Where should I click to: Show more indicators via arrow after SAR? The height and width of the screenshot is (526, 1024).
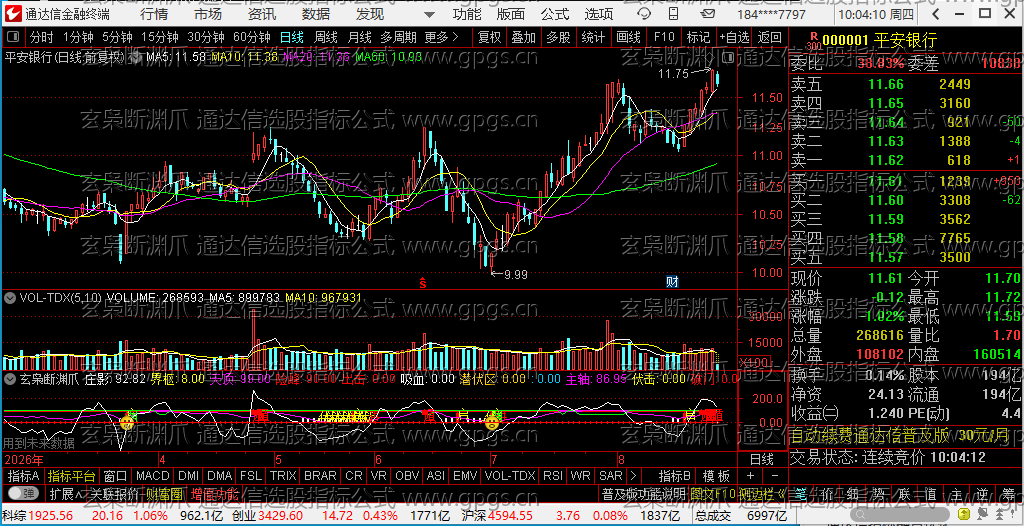(x=632, y=476)
